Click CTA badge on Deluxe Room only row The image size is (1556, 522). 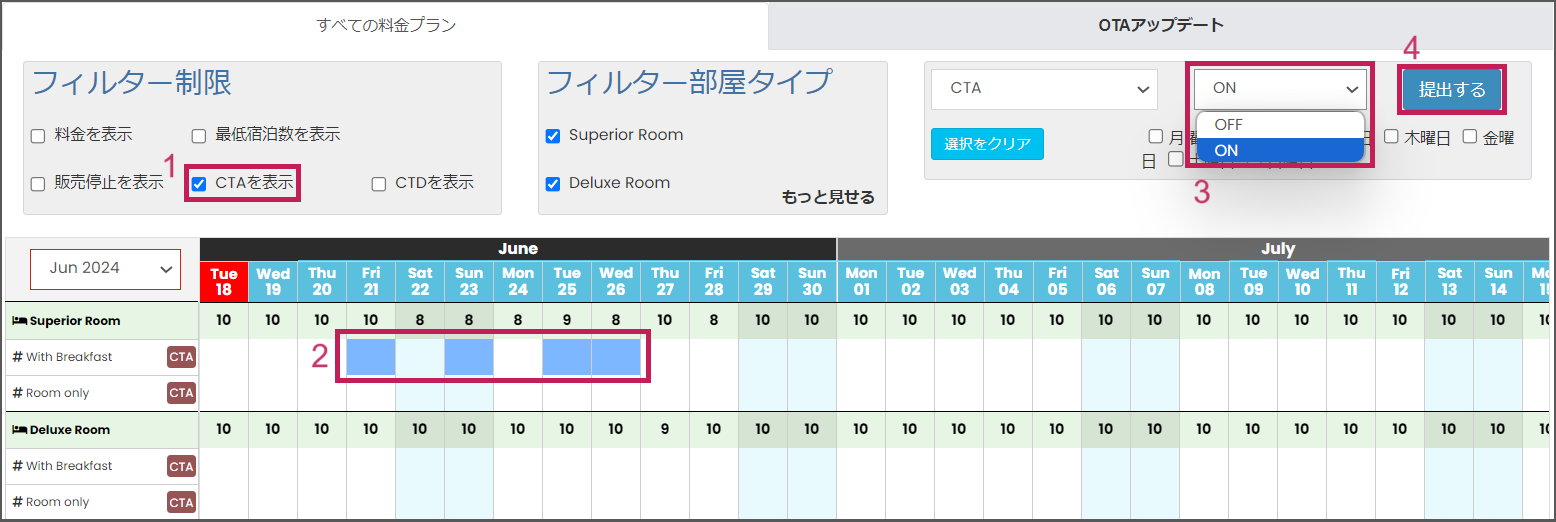coord(181,502)
